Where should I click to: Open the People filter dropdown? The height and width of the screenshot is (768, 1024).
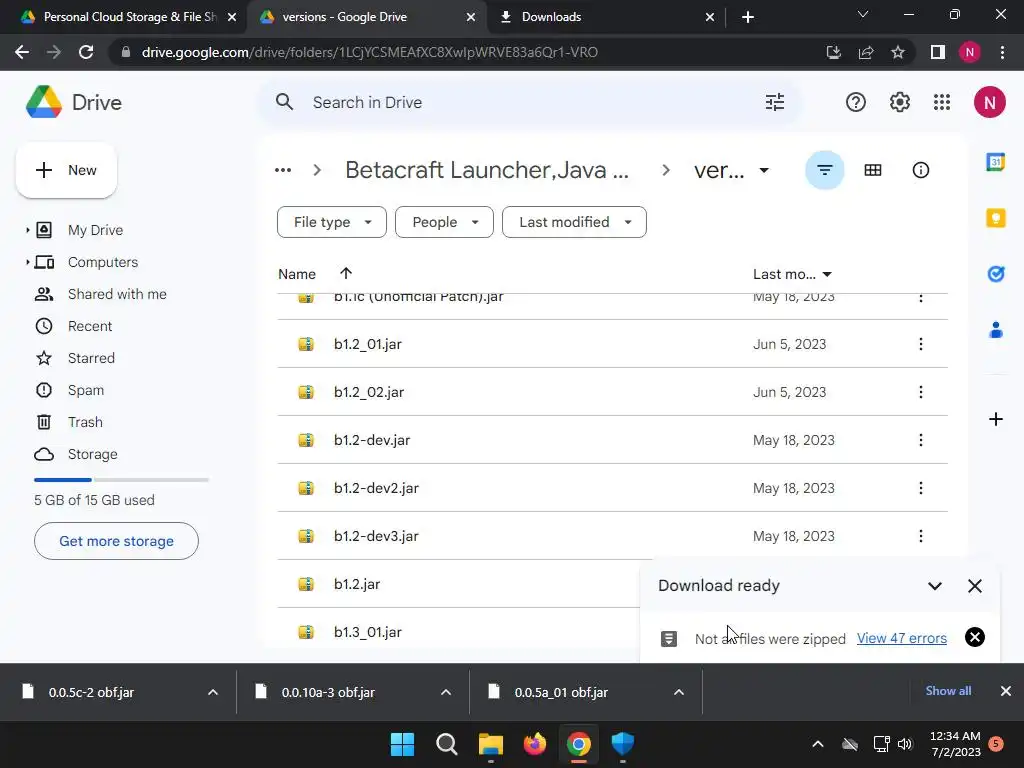pos(444,222)
